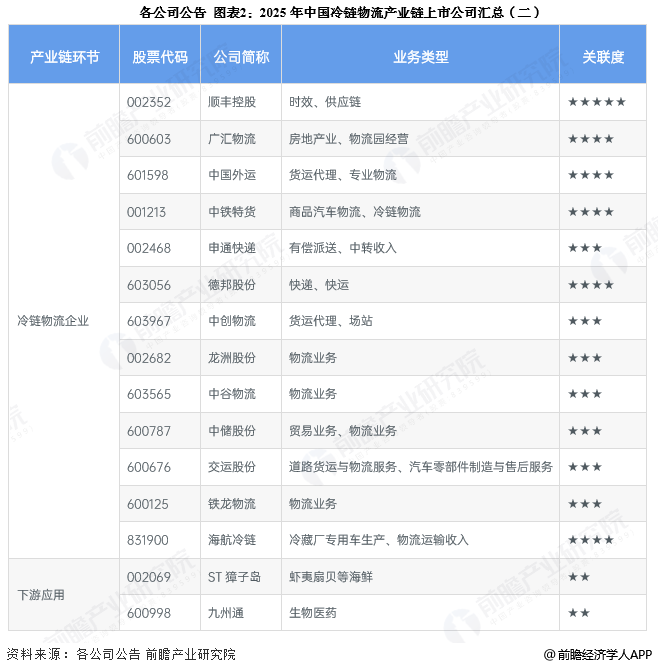Select company name 中创物流
Viewport: 658px width, 666px height.
click(x=232, y=321)
